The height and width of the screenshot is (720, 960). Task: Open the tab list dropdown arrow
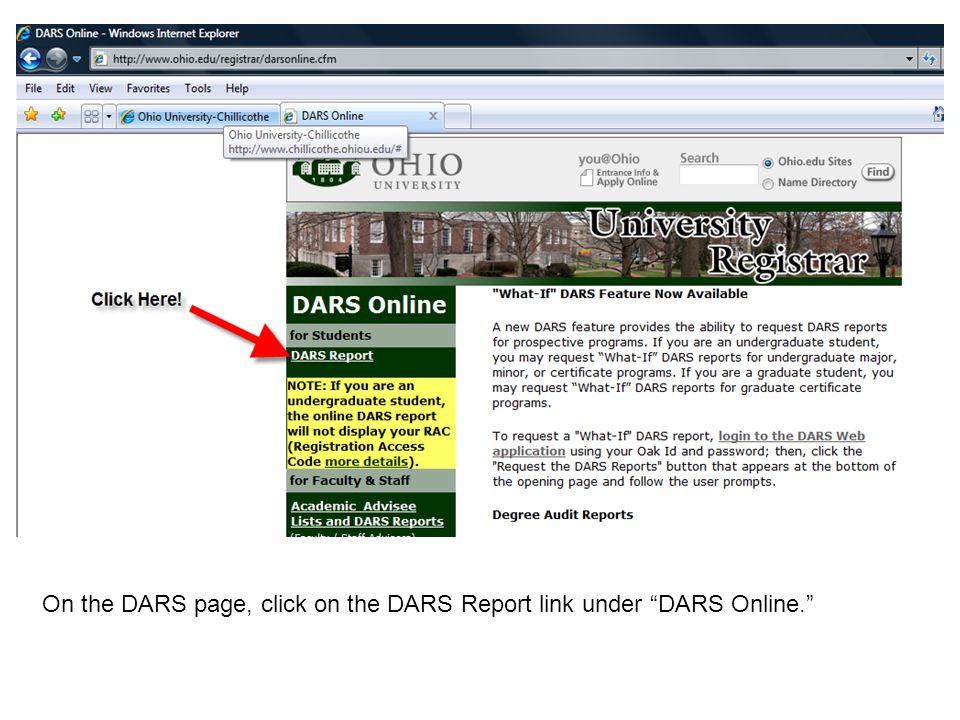[x=108, y=116]
